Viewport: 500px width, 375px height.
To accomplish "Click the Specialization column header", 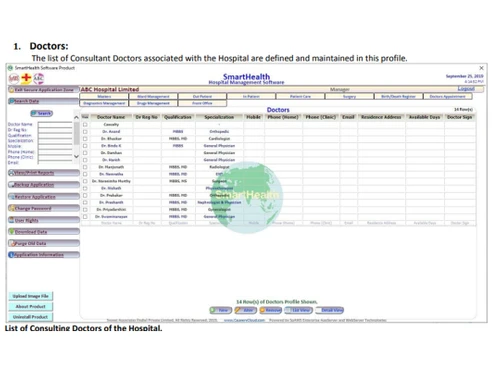I will [x=219, y=117].
